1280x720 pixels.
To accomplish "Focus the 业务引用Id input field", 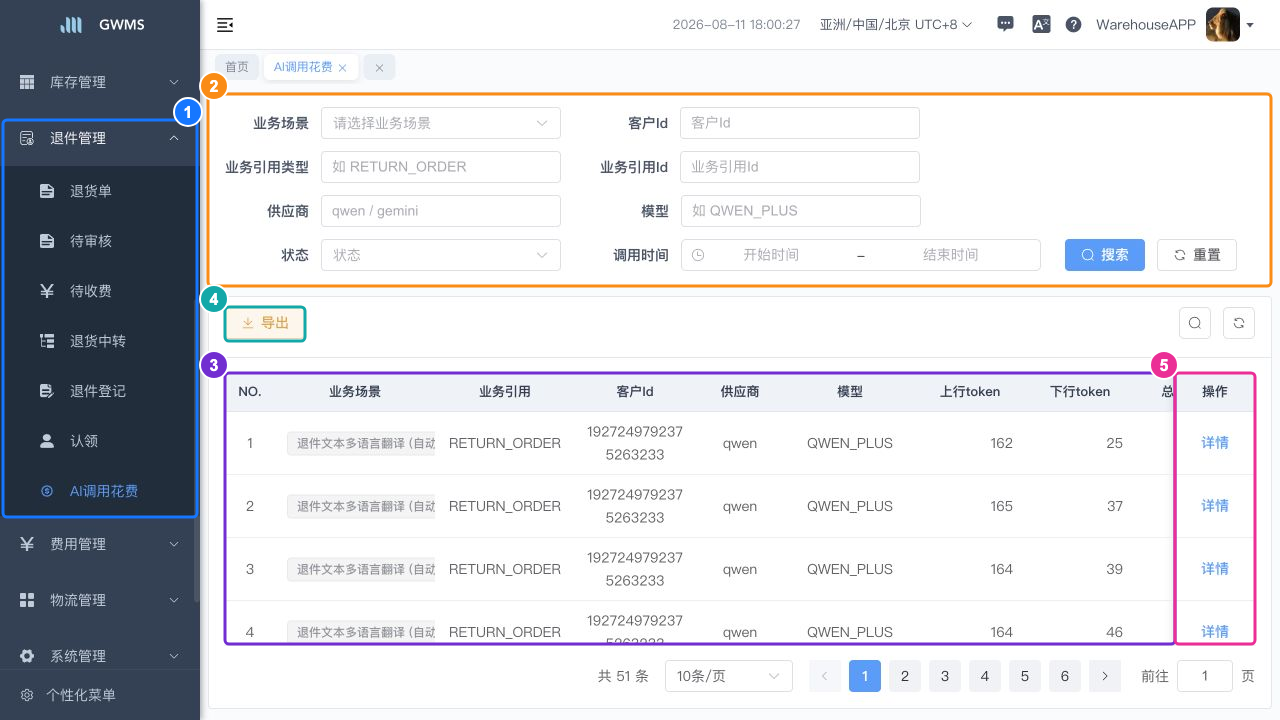I will point(800,167).
